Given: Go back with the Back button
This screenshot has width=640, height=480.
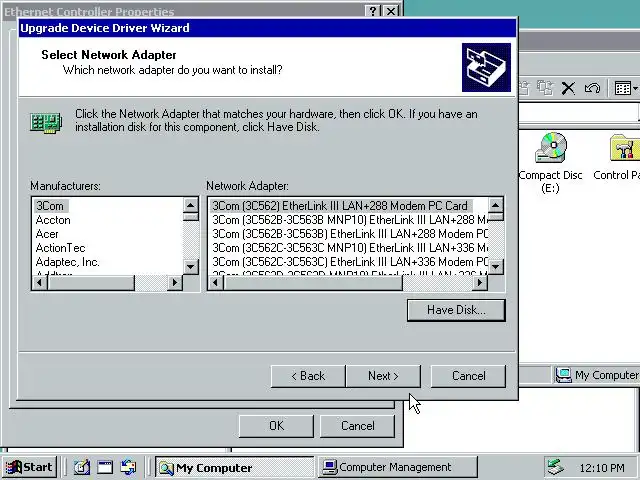Looking at the screenshot, I should point(308,376).
